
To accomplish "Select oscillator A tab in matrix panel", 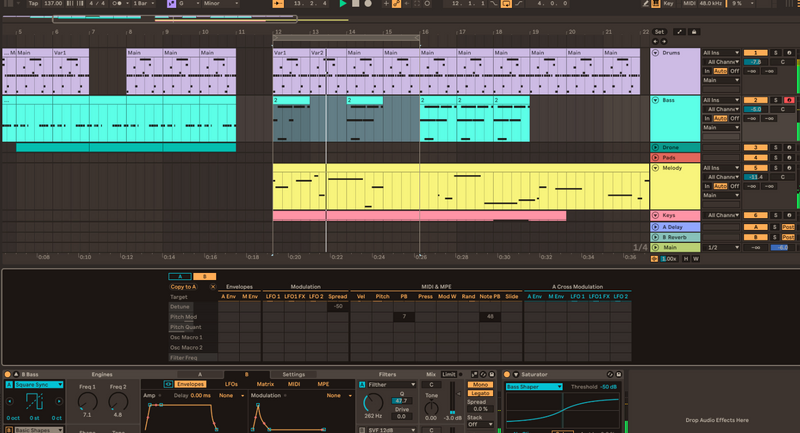I will click(x=180, y=276).
